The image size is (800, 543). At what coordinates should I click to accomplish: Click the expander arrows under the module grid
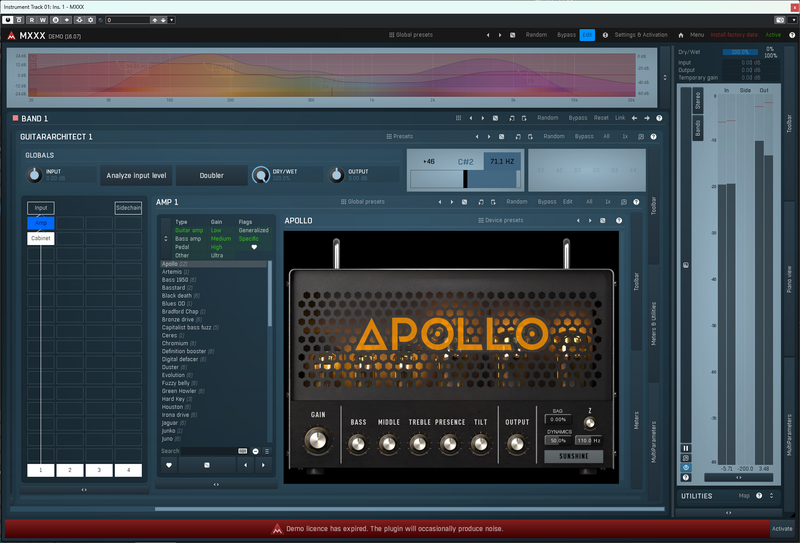pos(84,490)
